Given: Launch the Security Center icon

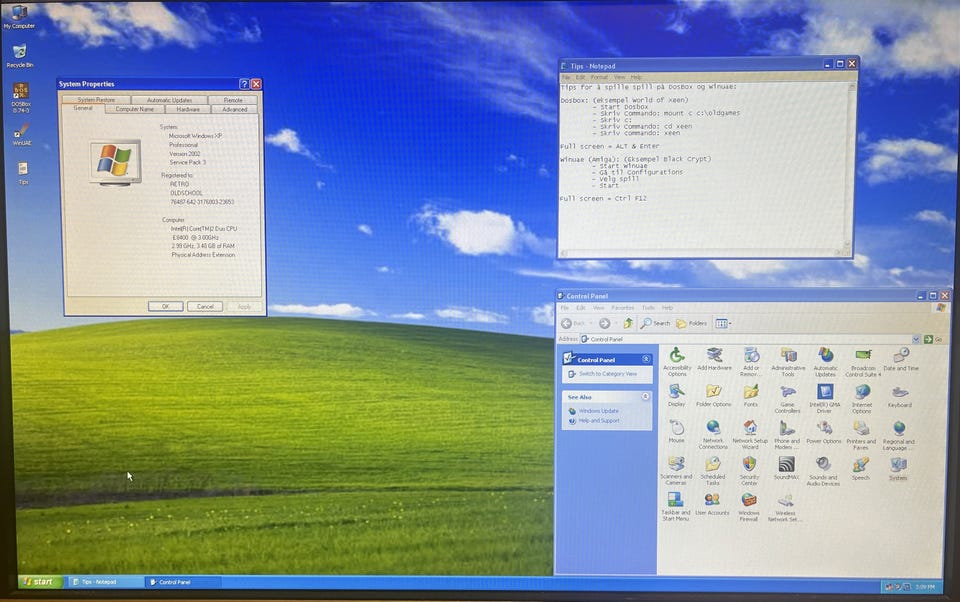Looking at the screenshot, I should tap(750, 466).
